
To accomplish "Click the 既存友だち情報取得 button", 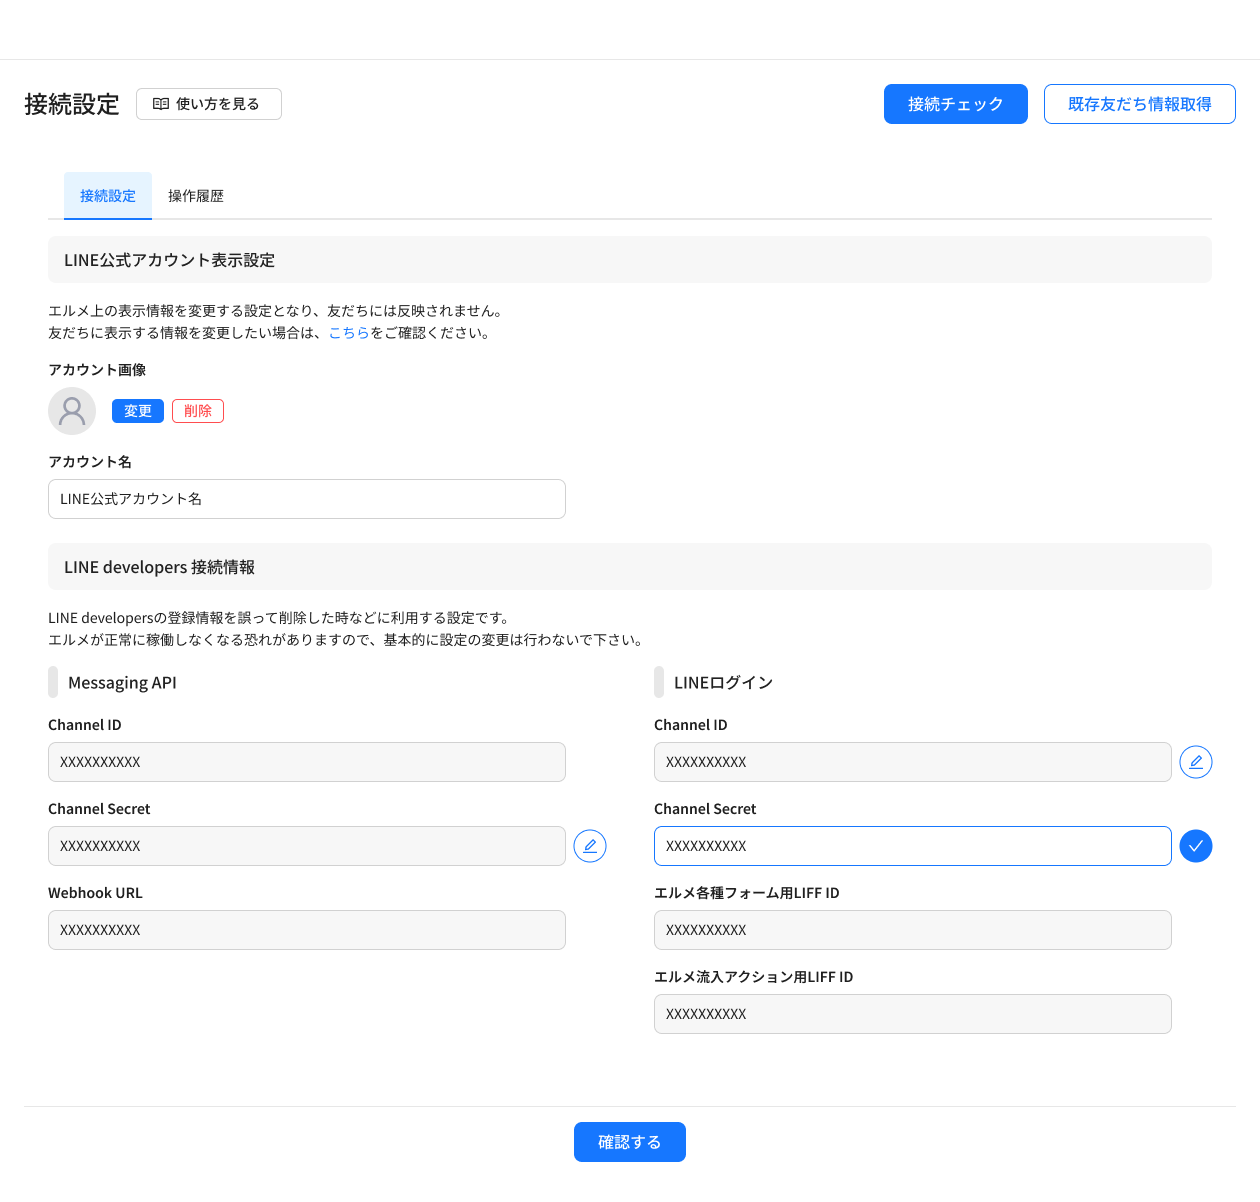I will coord(1140,104).
